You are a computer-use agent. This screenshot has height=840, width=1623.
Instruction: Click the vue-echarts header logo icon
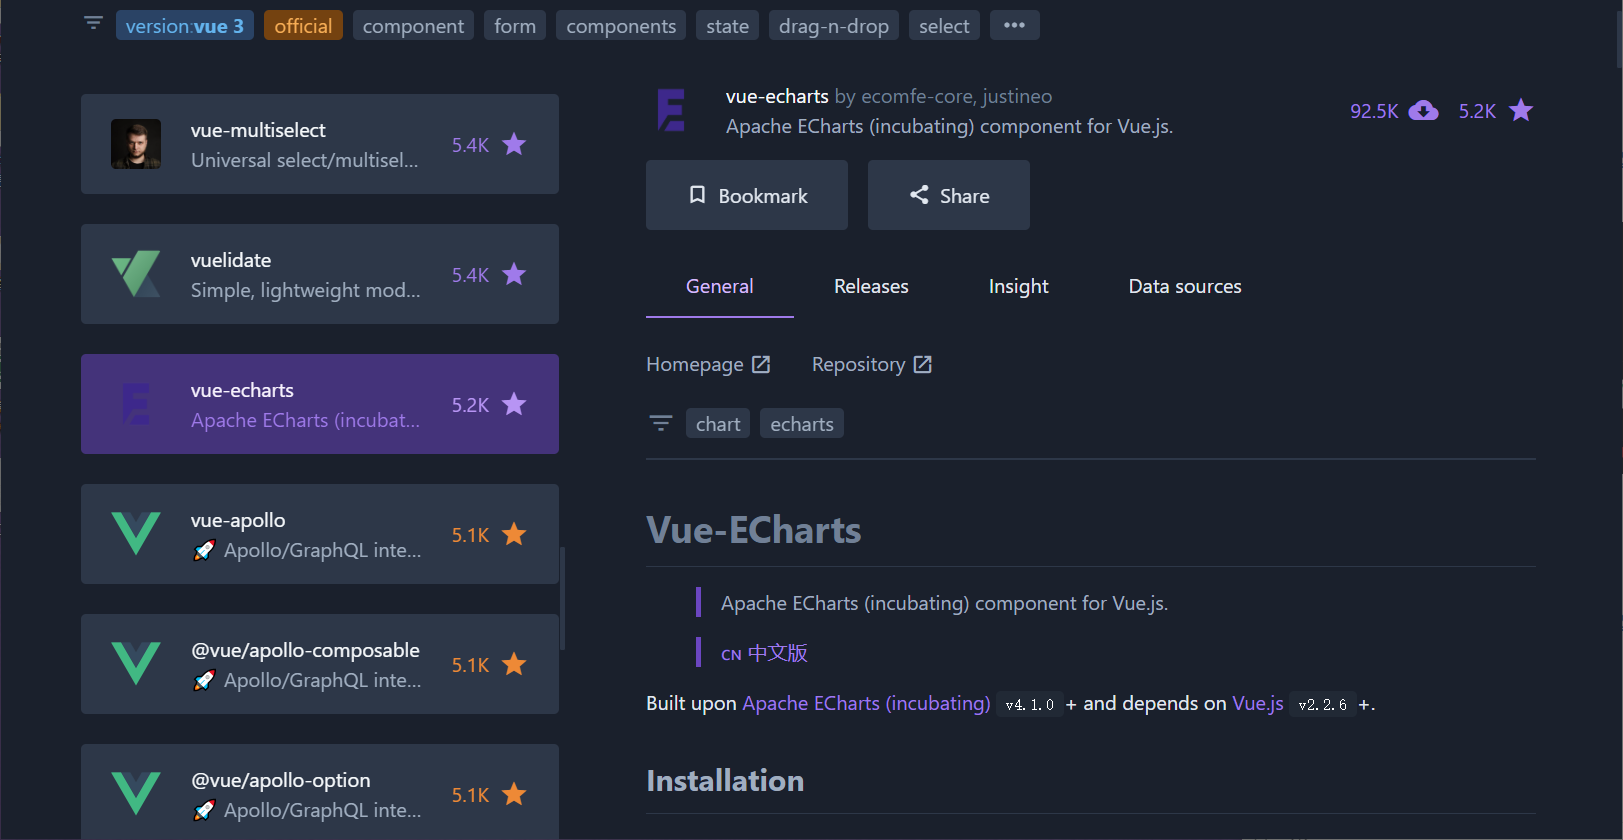click(x=671, y=110)
